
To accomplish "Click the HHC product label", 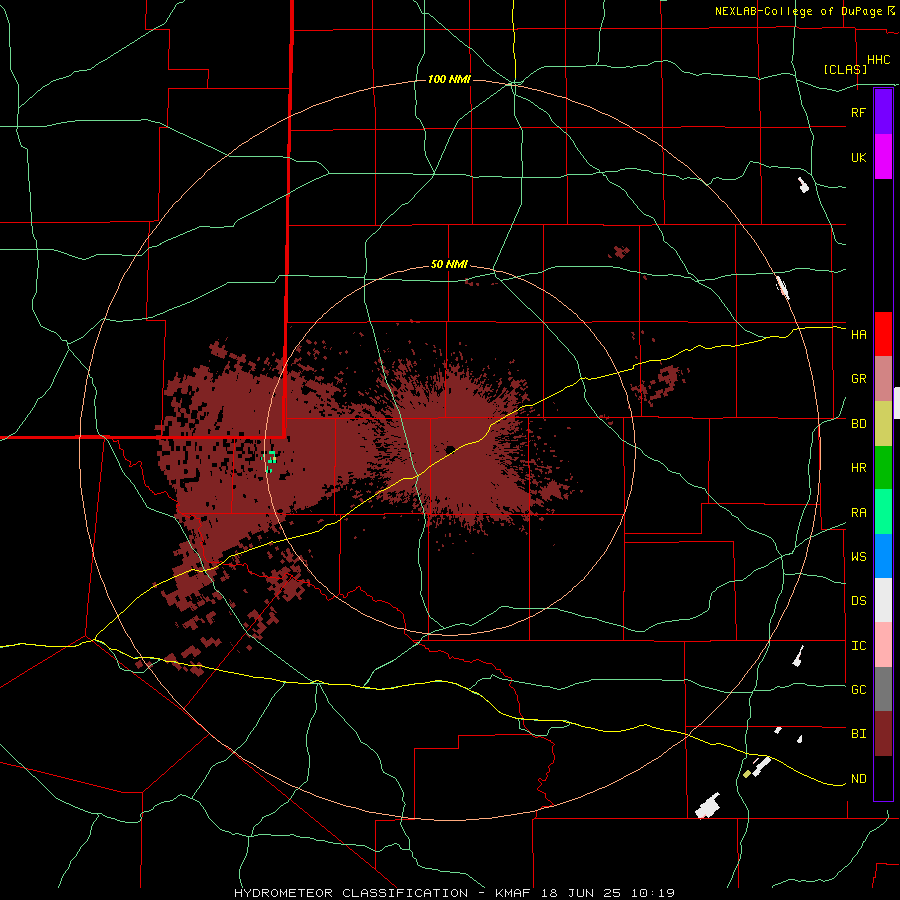I will [878, 60].
